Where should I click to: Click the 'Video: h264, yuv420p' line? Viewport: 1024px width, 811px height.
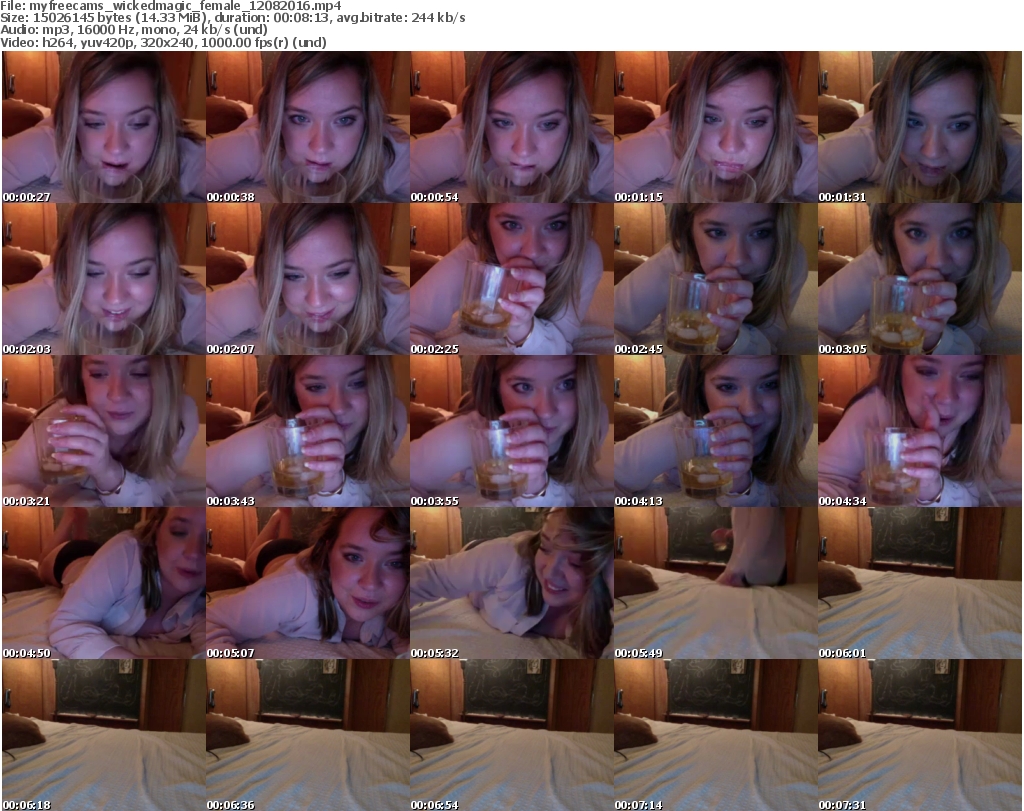click(163, 42)
